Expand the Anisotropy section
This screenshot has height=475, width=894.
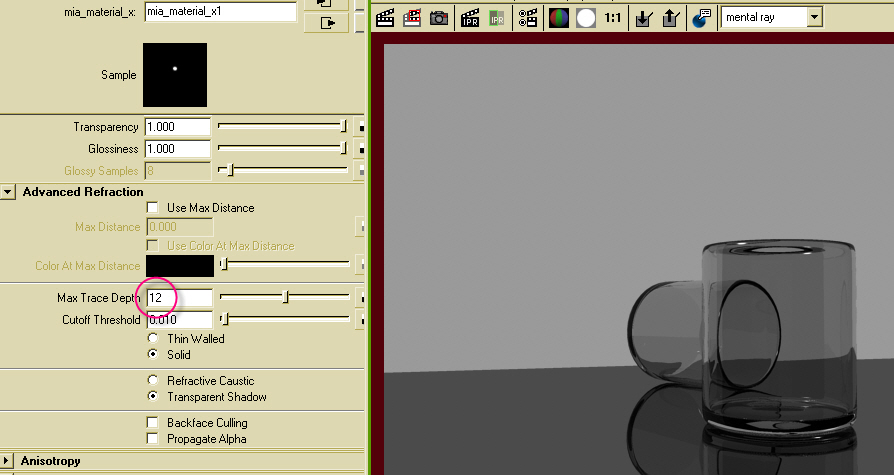[x=7, y=461]
